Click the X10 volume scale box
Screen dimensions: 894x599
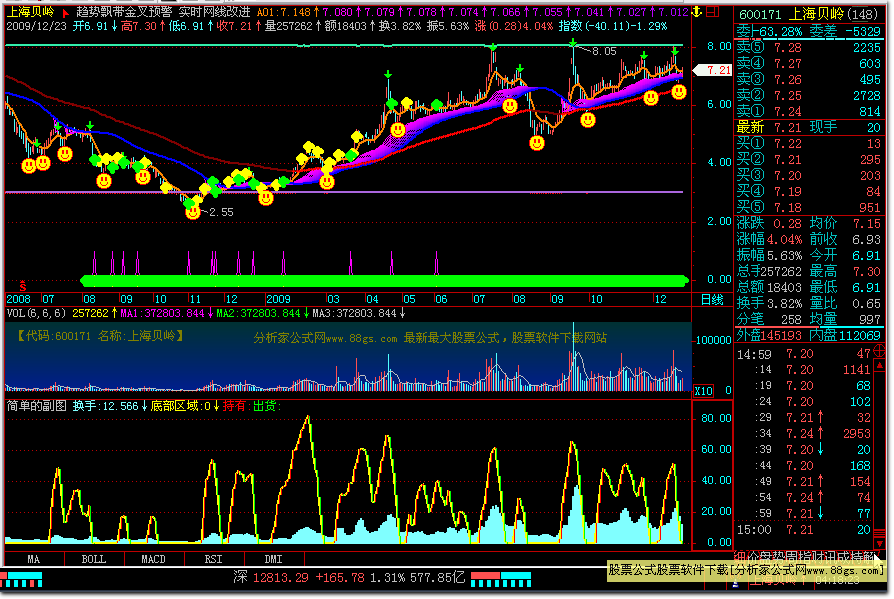pyautogui.click(x=704, y=390)
